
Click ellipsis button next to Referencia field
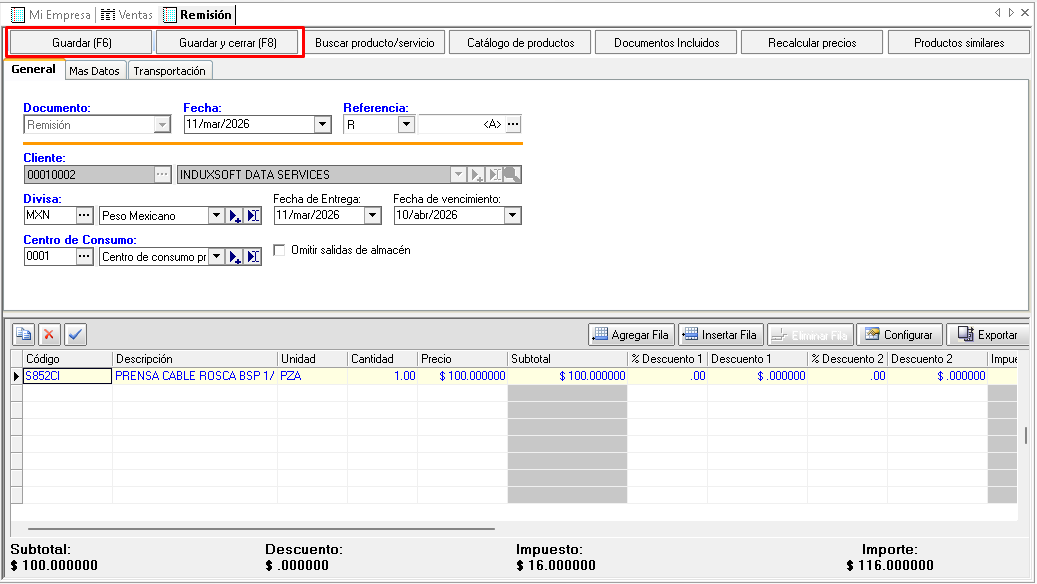tap(513, 125)
